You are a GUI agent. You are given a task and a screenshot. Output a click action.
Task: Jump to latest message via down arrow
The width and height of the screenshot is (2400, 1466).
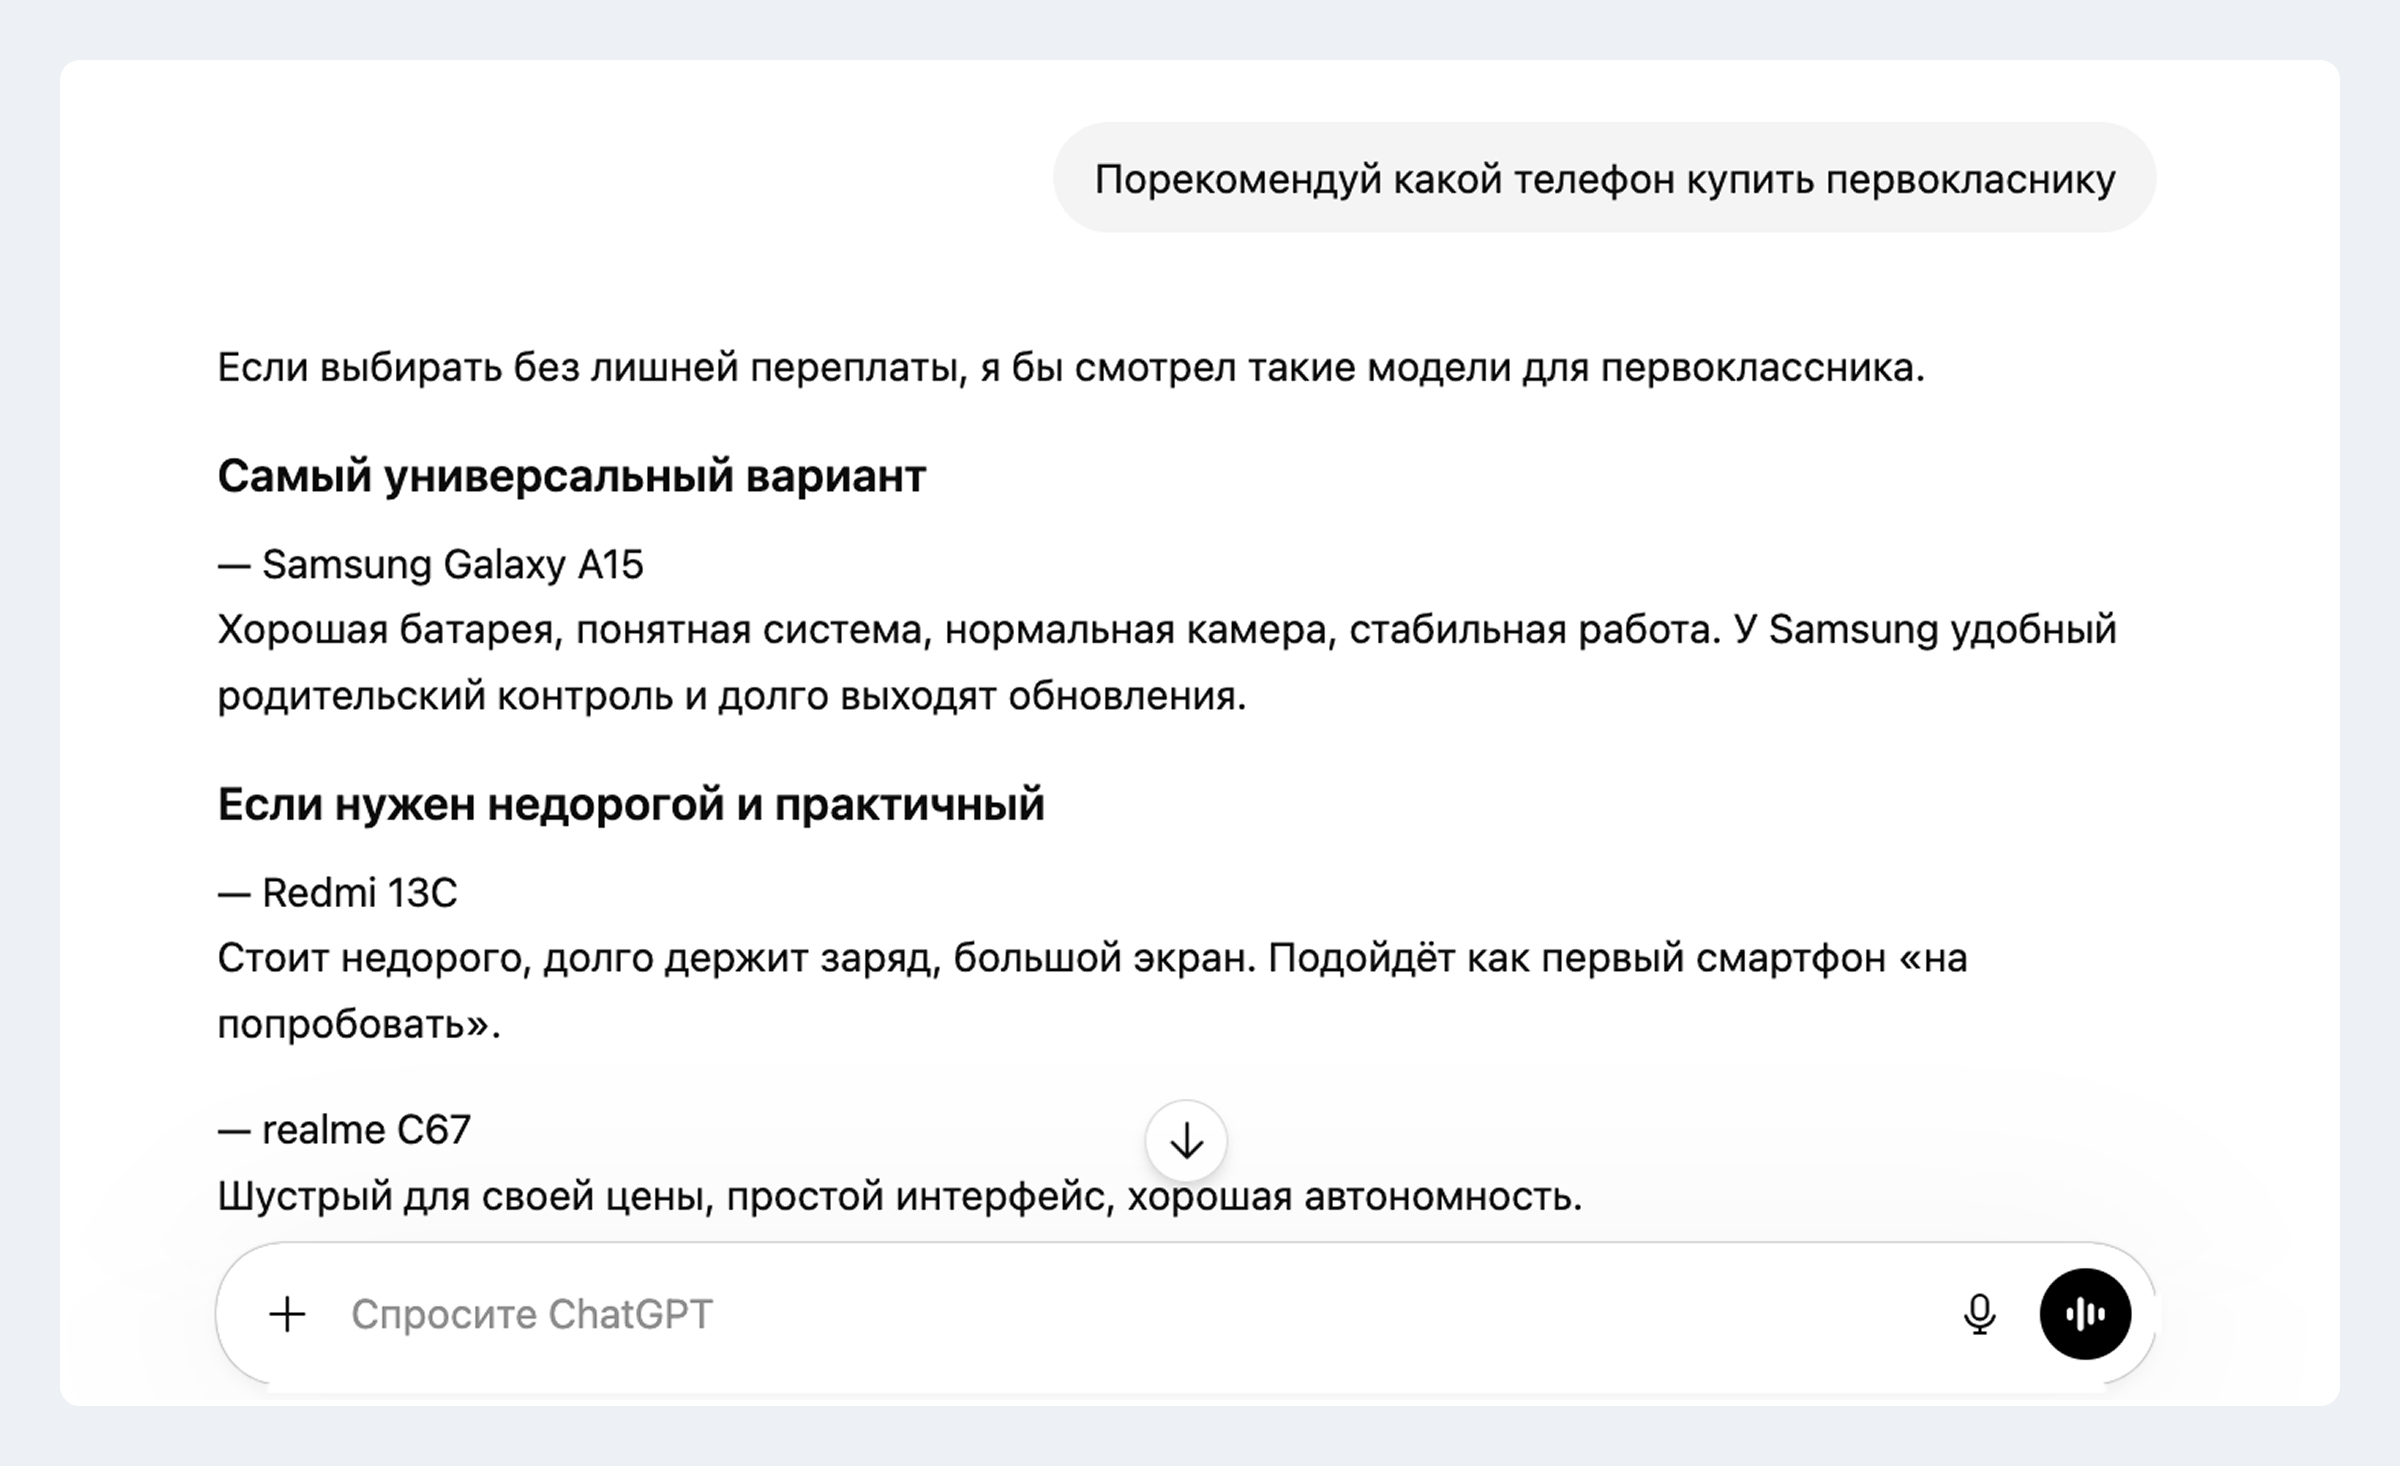(1186, 1141)
